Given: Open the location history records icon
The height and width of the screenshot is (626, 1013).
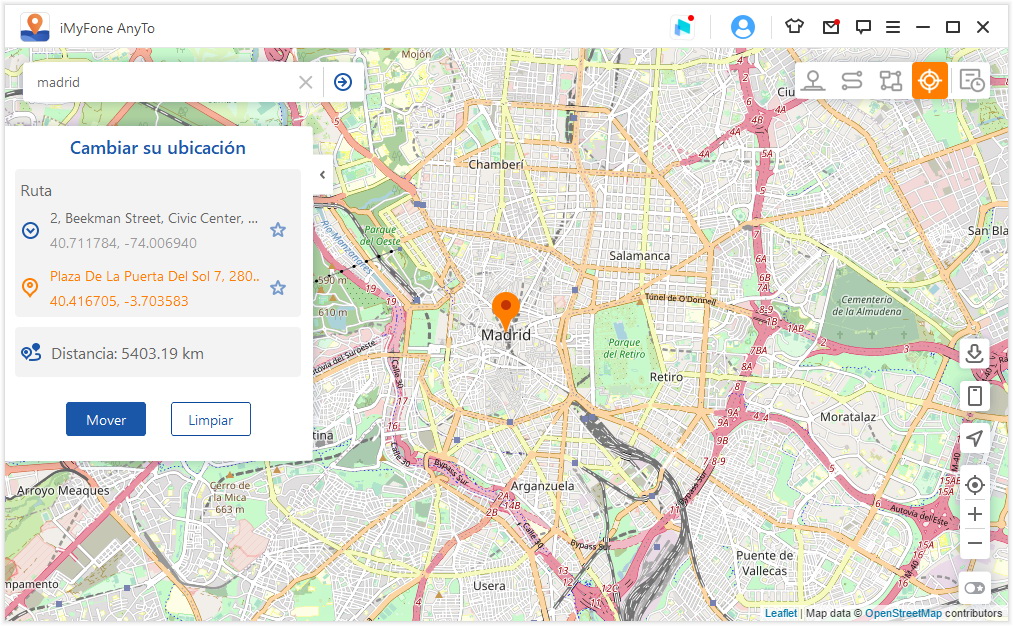Looking at the screenshot, I should (970, 81).
